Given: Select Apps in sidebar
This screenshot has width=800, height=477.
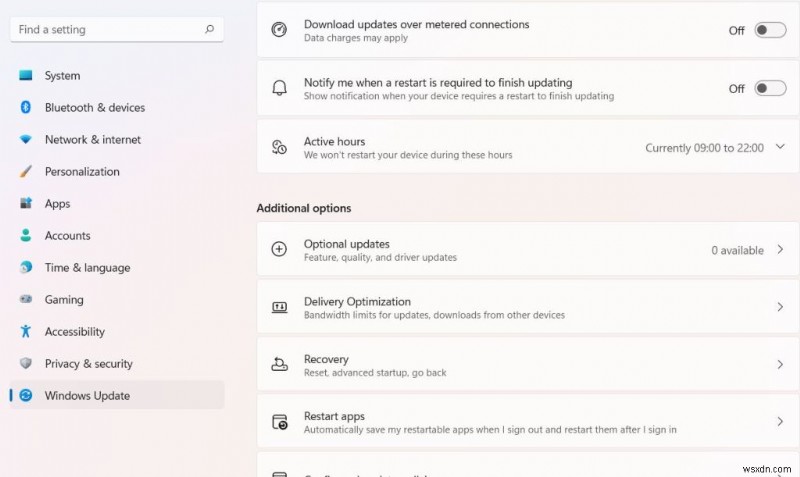Looking at the screenshot, I should coord(117,203).
